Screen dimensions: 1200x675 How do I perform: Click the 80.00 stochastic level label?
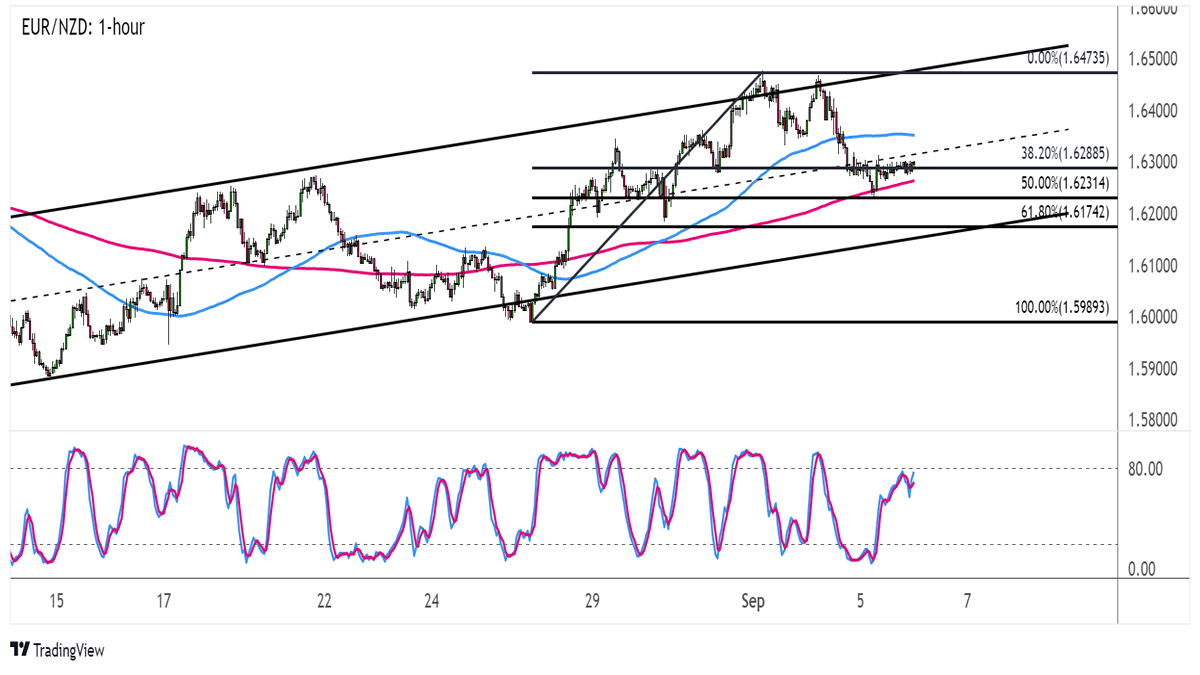[1143, 468]
